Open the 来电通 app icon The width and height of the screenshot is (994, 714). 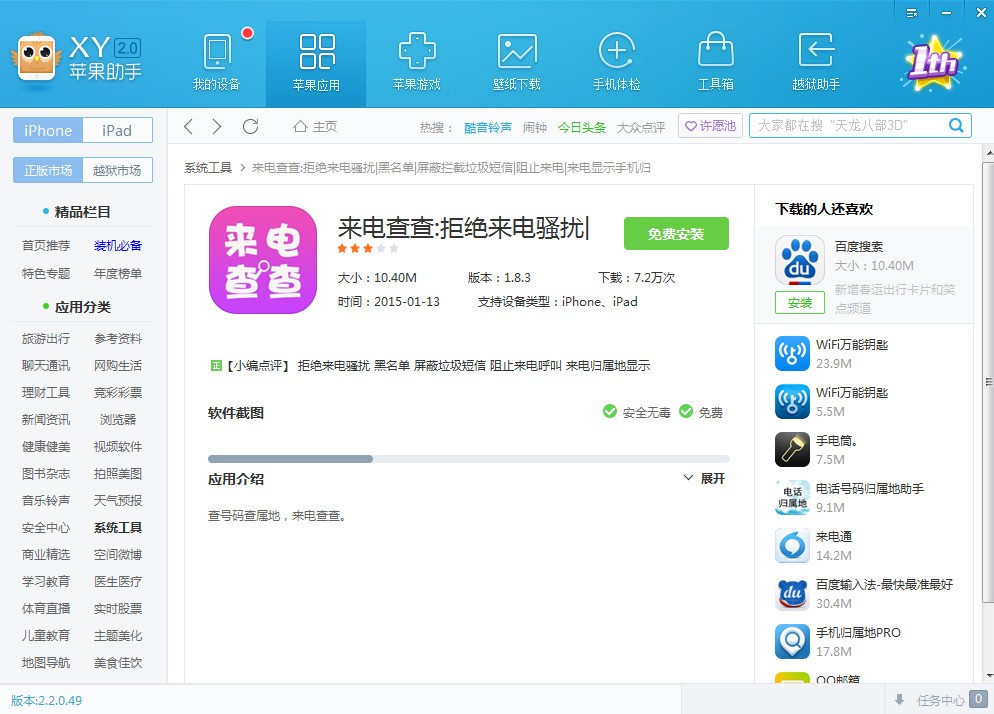click(x=792, y=545)
